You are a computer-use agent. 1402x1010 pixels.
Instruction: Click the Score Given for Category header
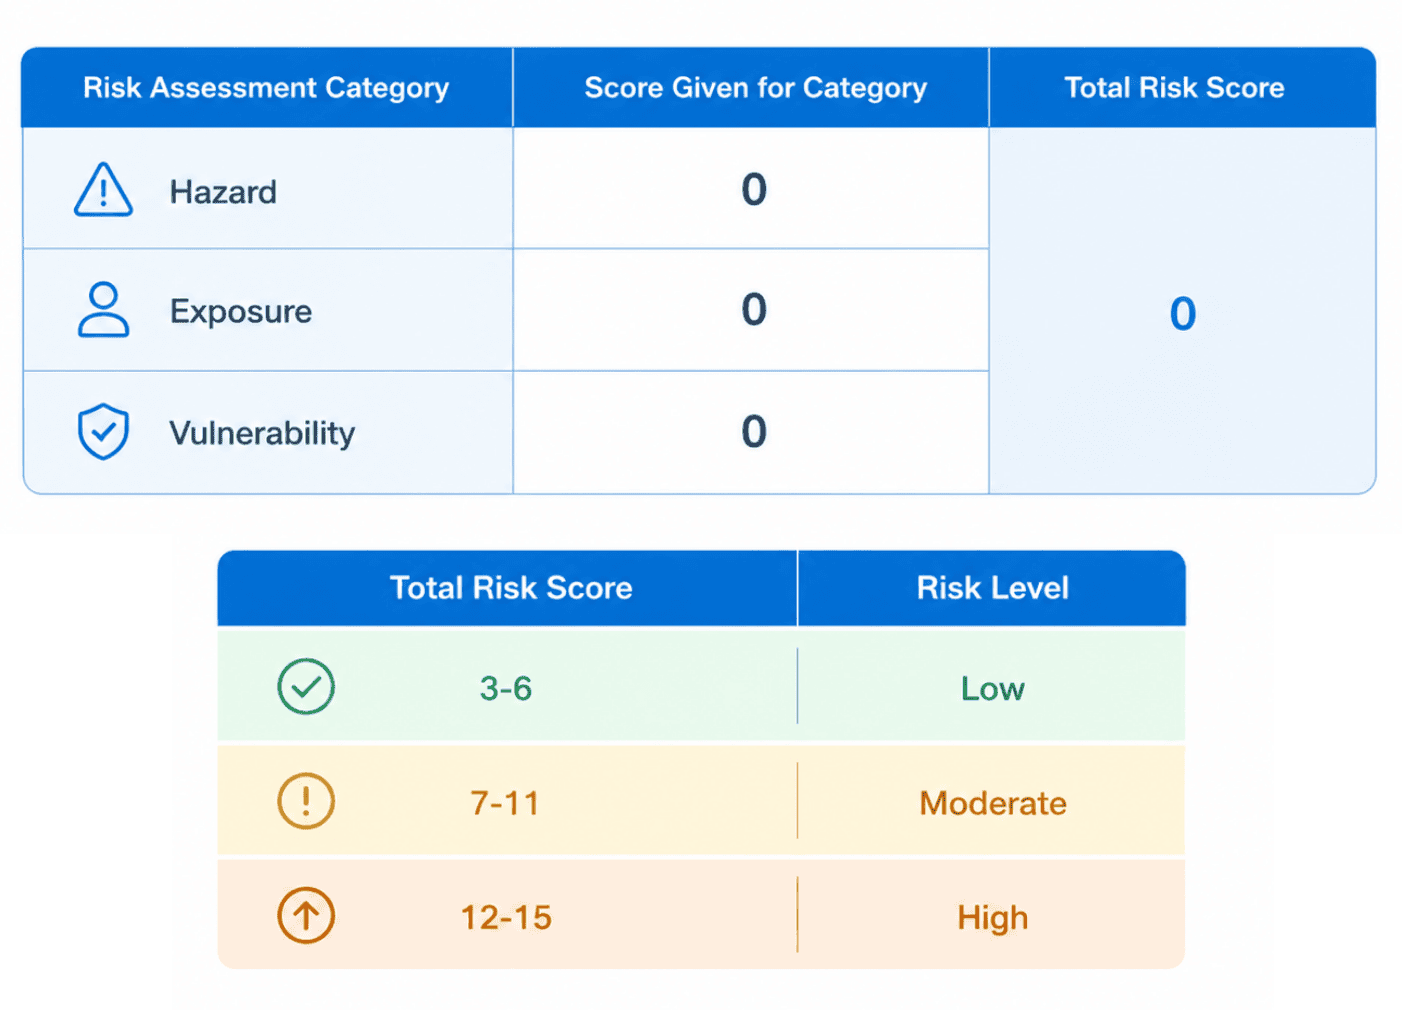(755, 88)
